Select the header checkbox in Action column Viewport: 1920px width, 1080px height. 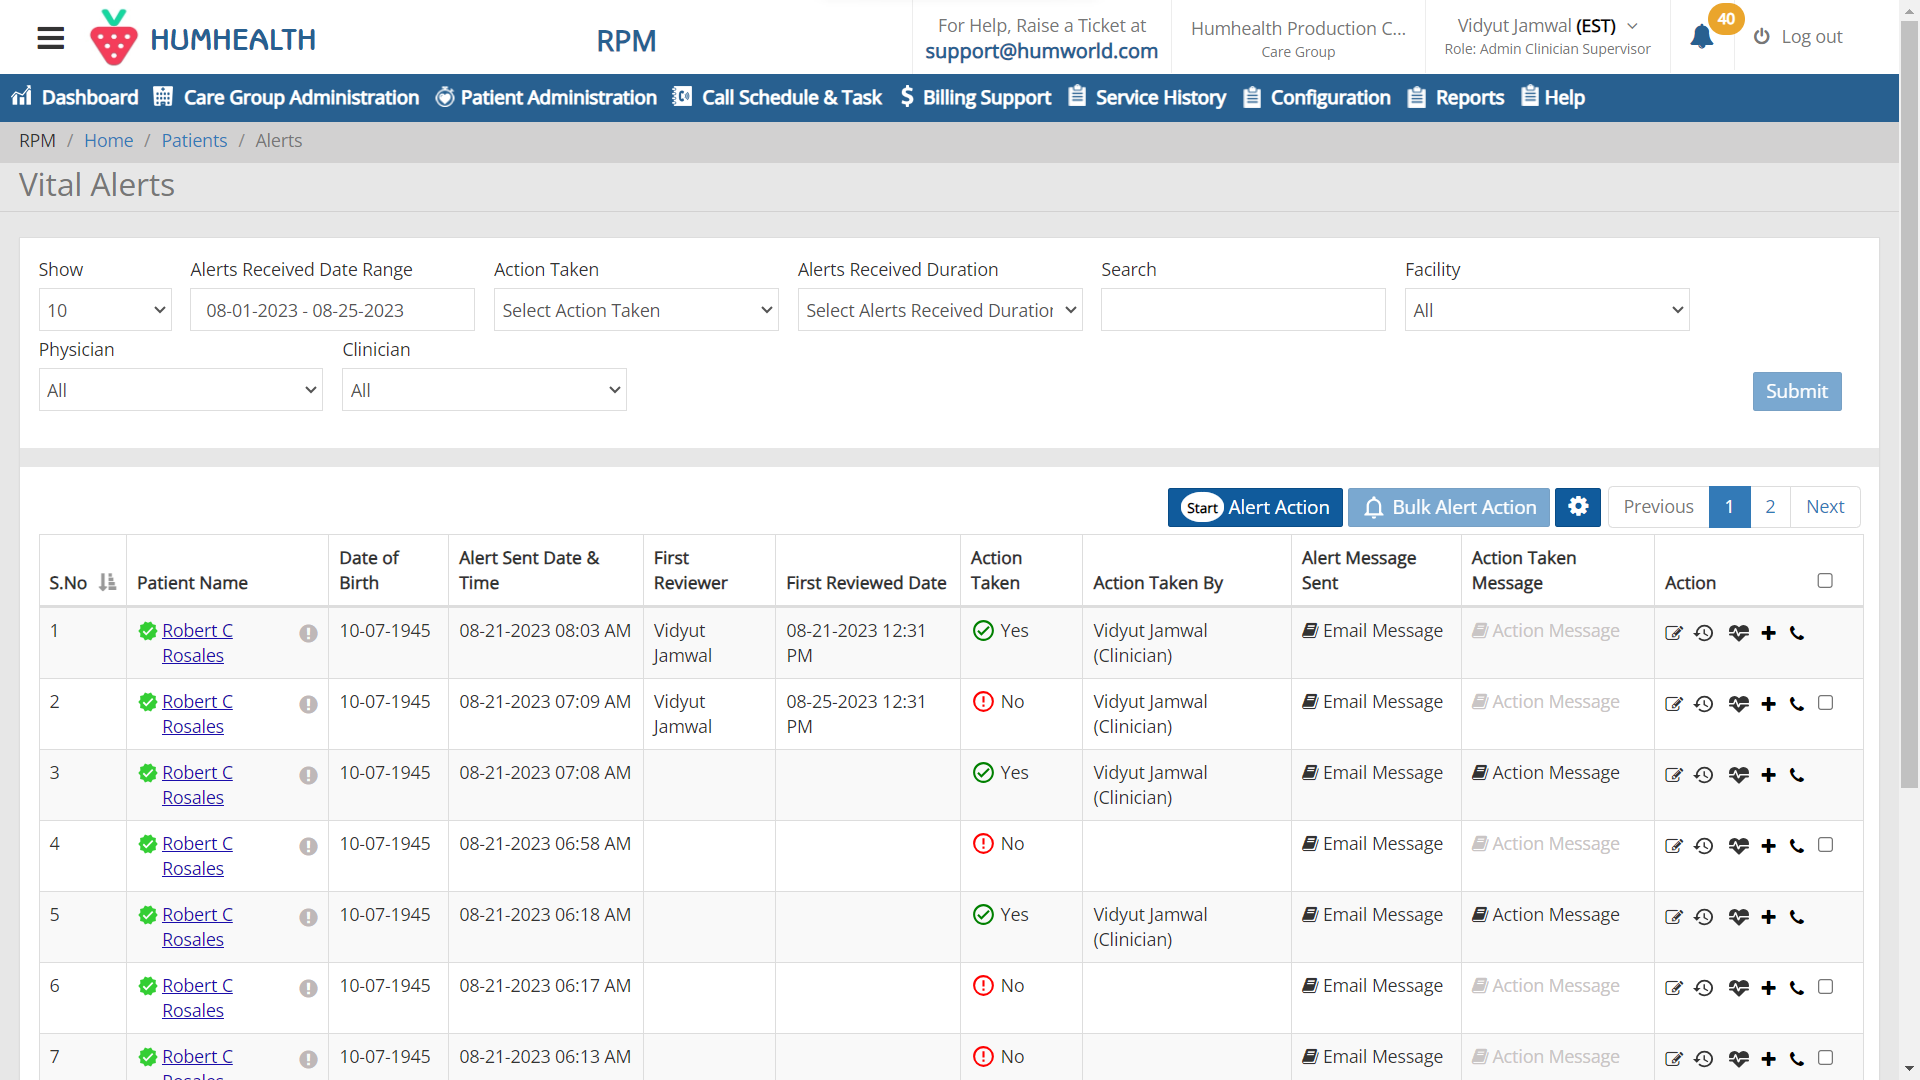1826,580
